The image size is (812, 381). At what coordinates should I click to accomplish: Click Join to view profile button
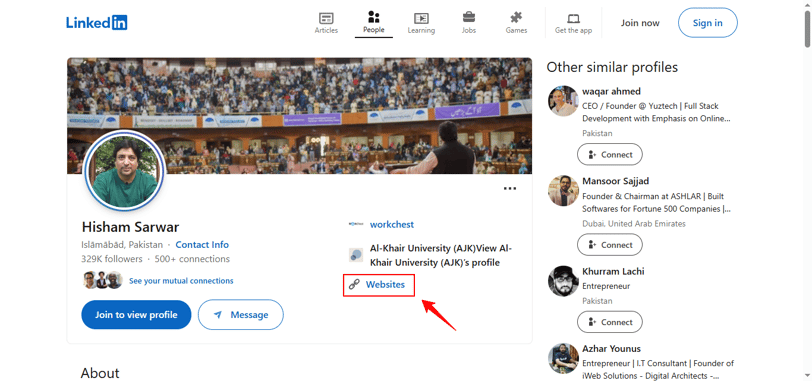click(136, 315)
